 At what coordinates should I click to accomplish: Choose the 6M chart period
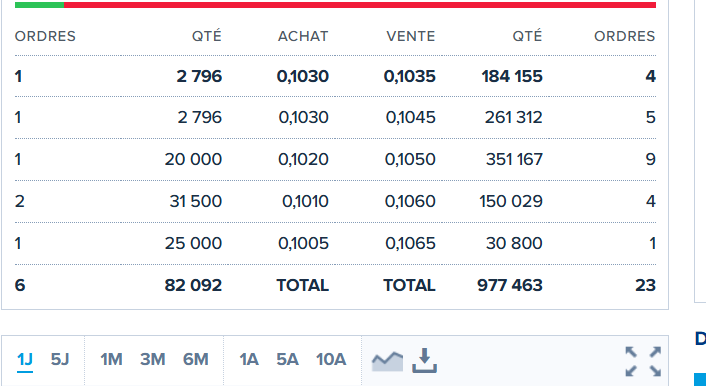point(195,359)
